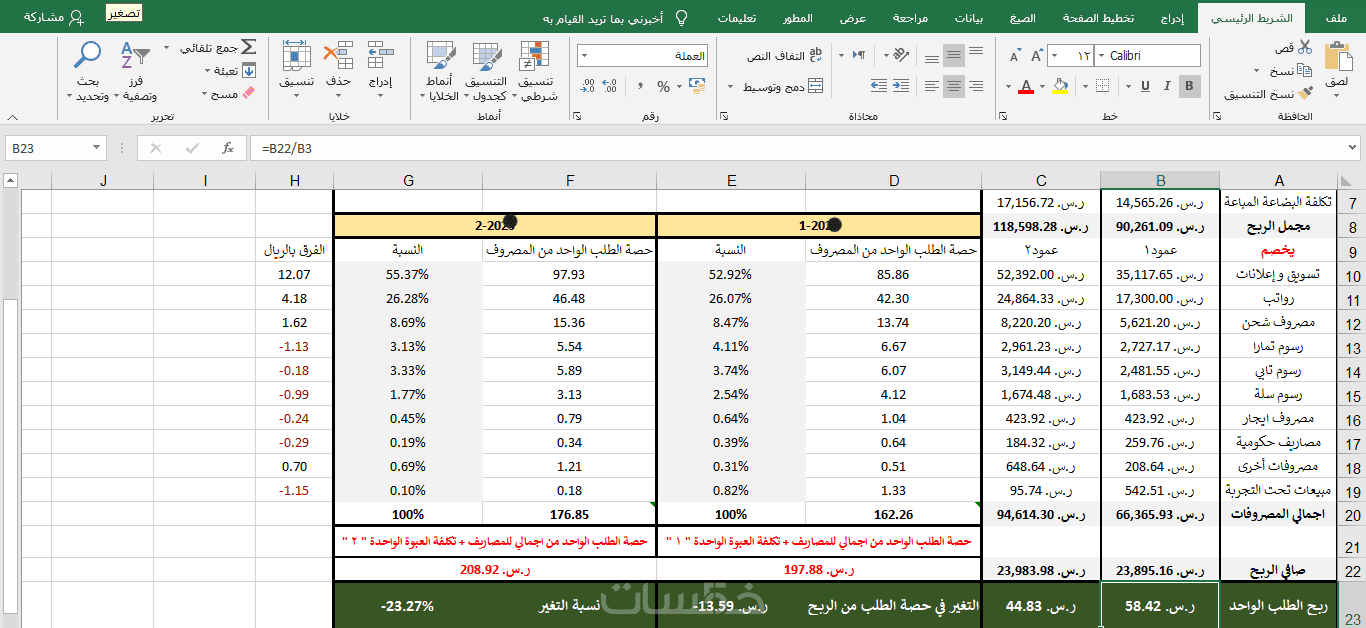This screenshot has height=628, width=1366.
Task: Toggle Align Left horizontal alignment
Action: pyautogui.click(x=930, y=87)
